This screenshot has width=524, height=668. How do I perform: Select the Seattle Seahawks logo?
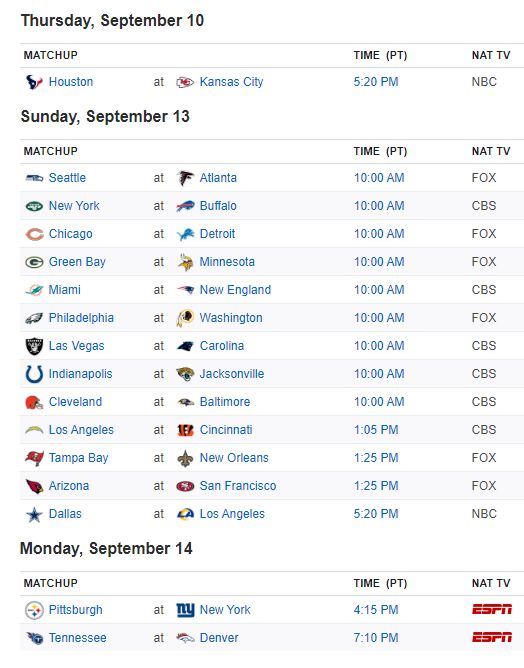[34, 178]
